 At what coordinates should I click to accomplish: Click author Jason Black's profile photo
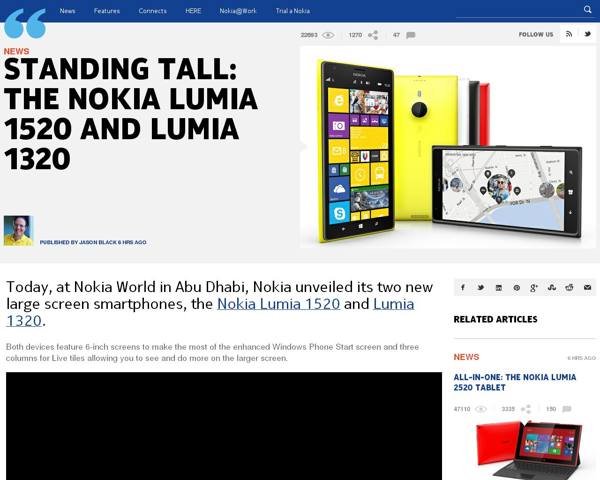(18, 230)
